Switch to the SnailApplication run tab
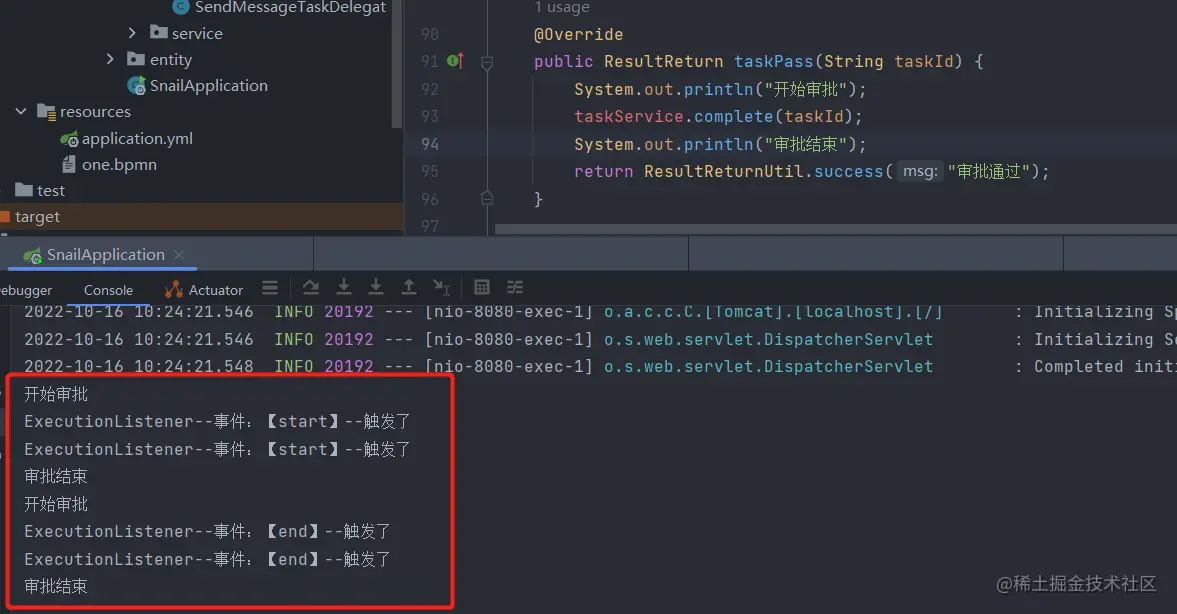Screen dimensions: 1177x614 point(105,255)
